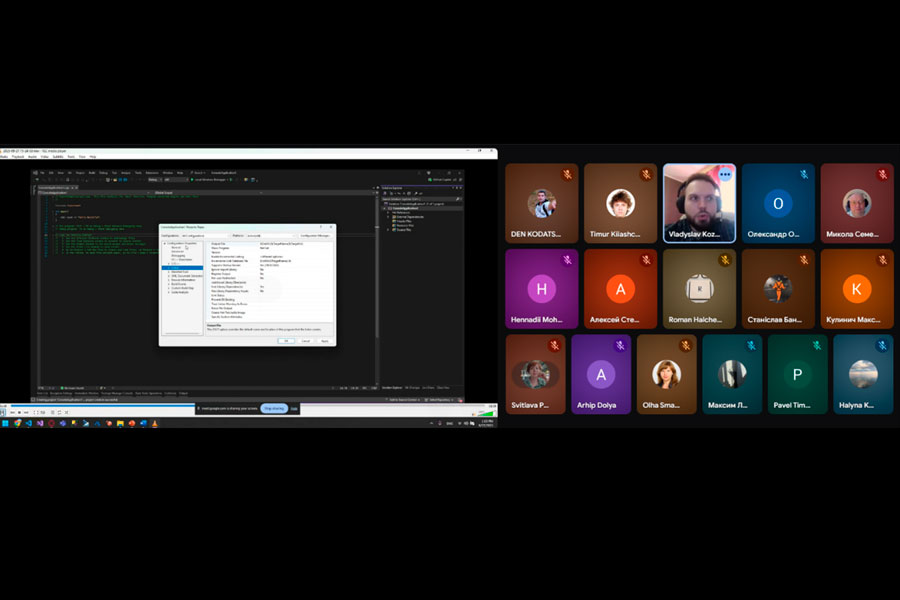
Task: Select Vladyslav Koz... video tile
Action: click(699, 203)
